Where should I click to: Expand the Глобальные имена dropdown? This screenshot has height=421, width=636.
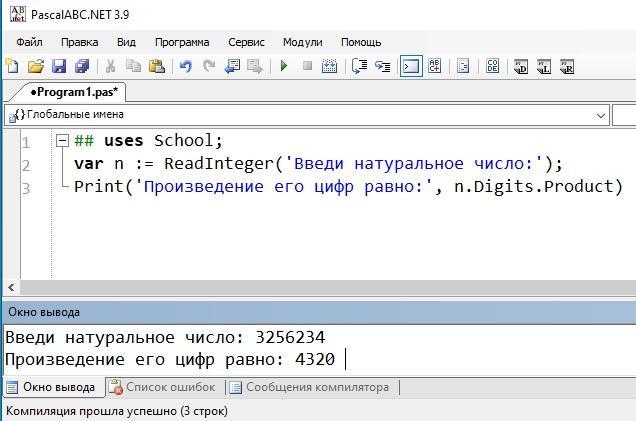tap(601, 115)
